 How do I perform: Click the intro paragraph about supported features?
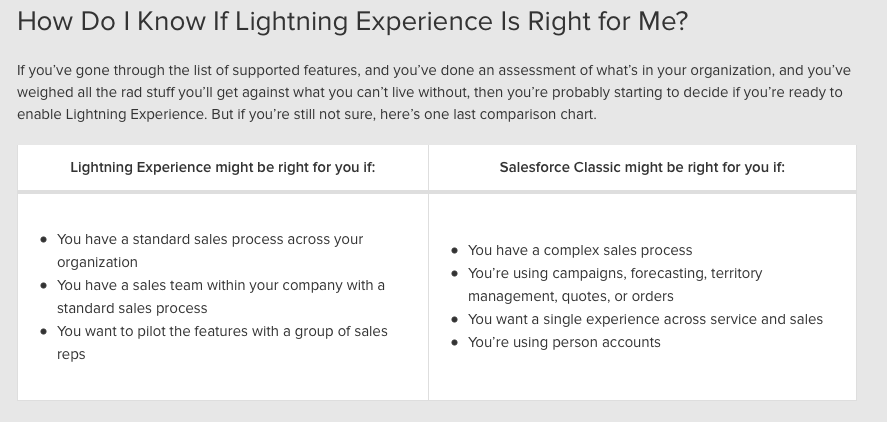tap(430, 92)
